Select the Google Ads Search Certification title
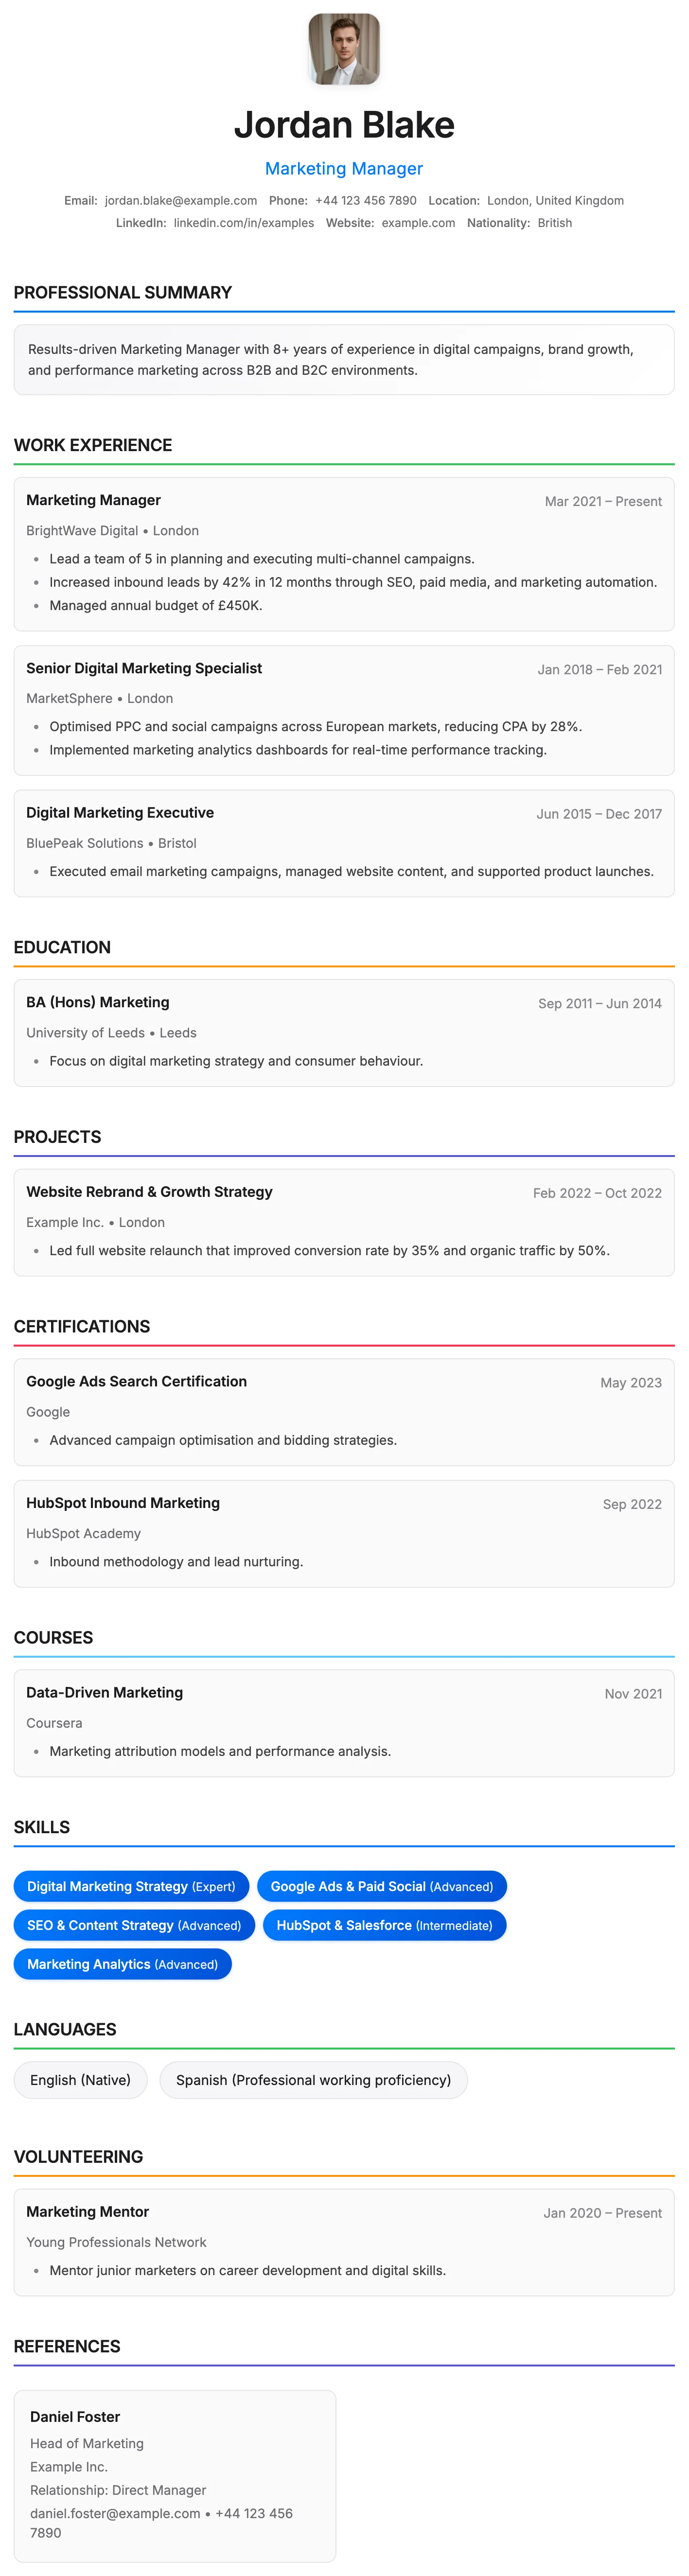This screenshot has width=689, height=2576. tap(136, 1381)
